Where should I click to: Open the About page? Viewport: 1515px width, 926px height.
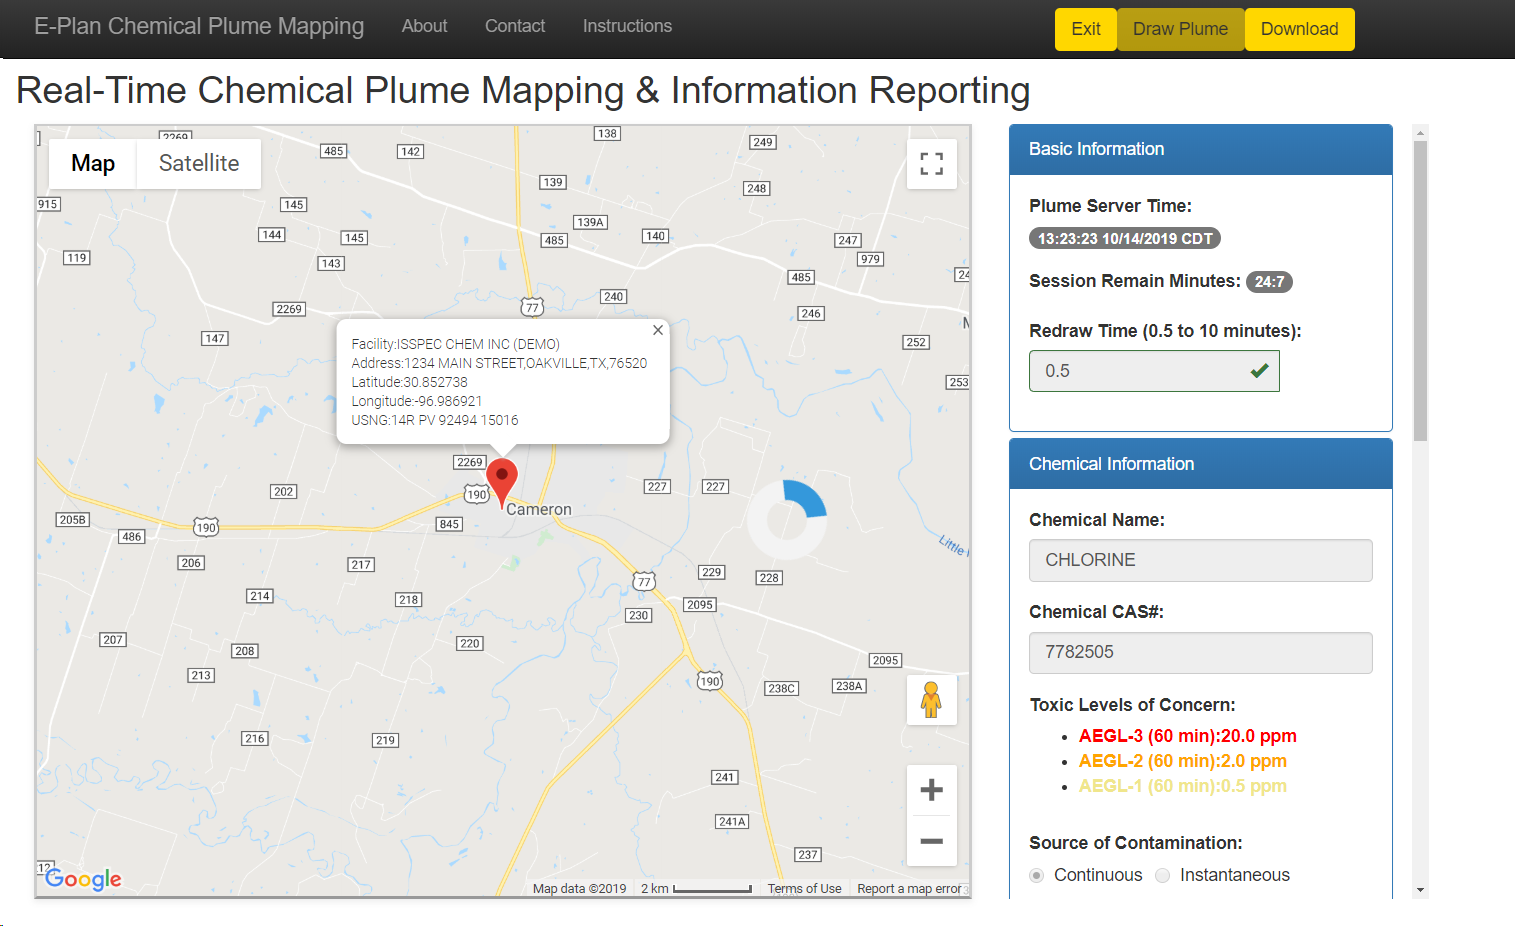(x=424, y=26)
